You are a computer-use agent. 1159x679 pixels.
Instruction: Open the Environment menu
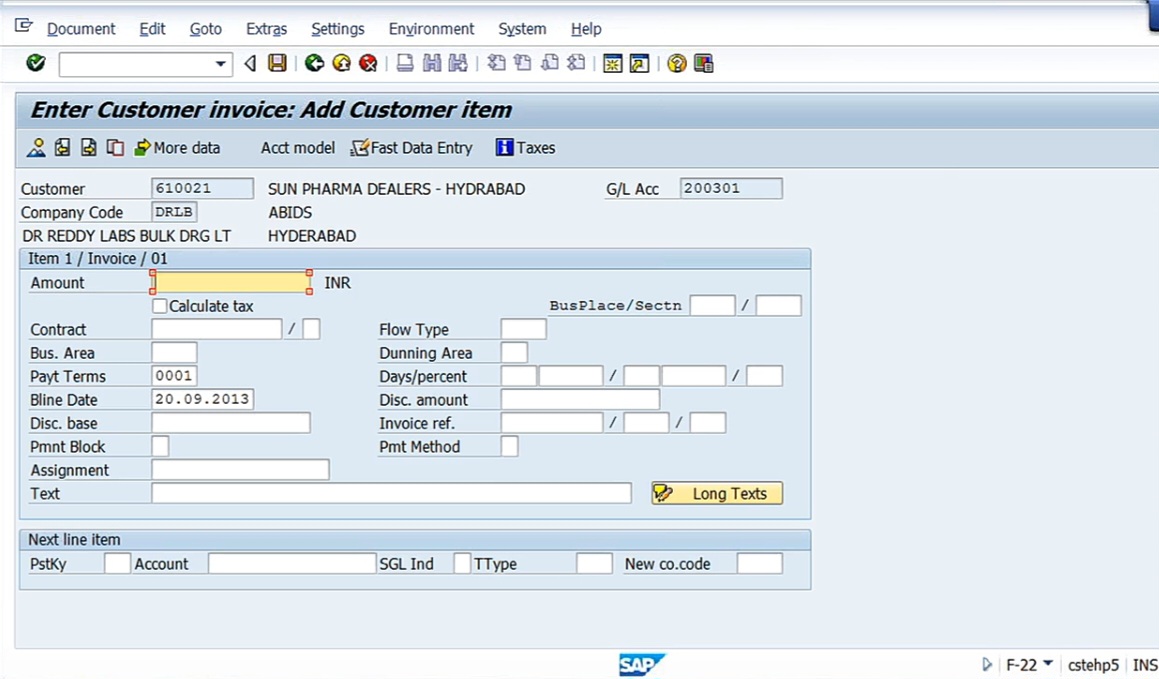pos(432,29)
